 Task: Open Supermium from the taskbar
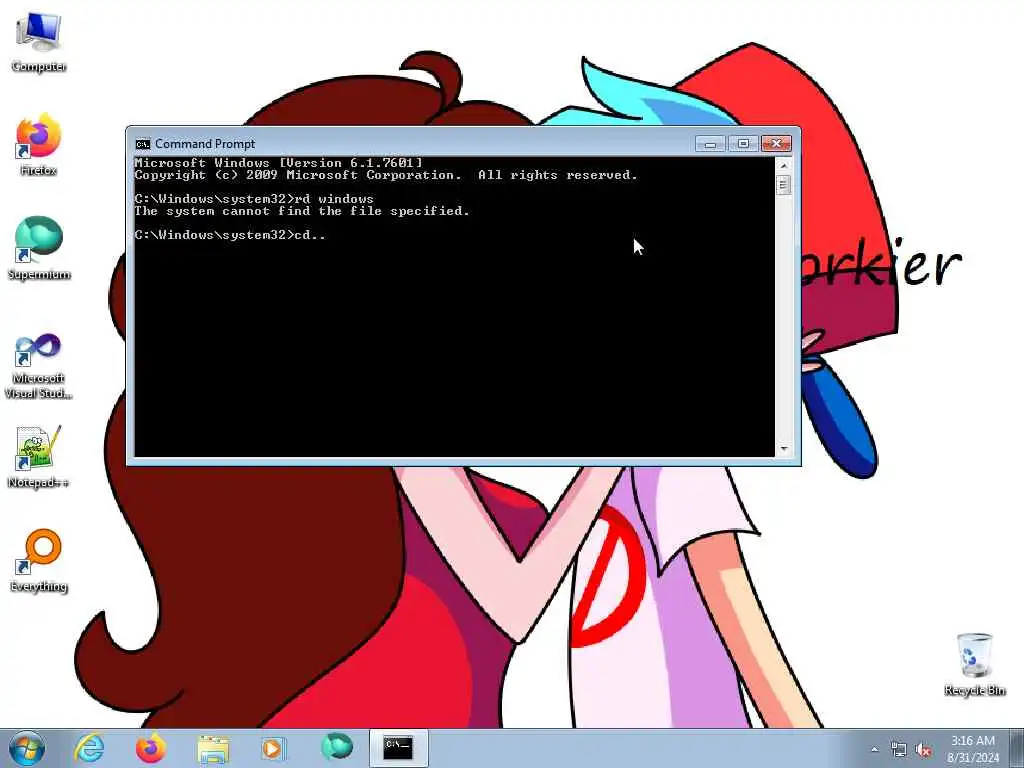click(337, 747)
